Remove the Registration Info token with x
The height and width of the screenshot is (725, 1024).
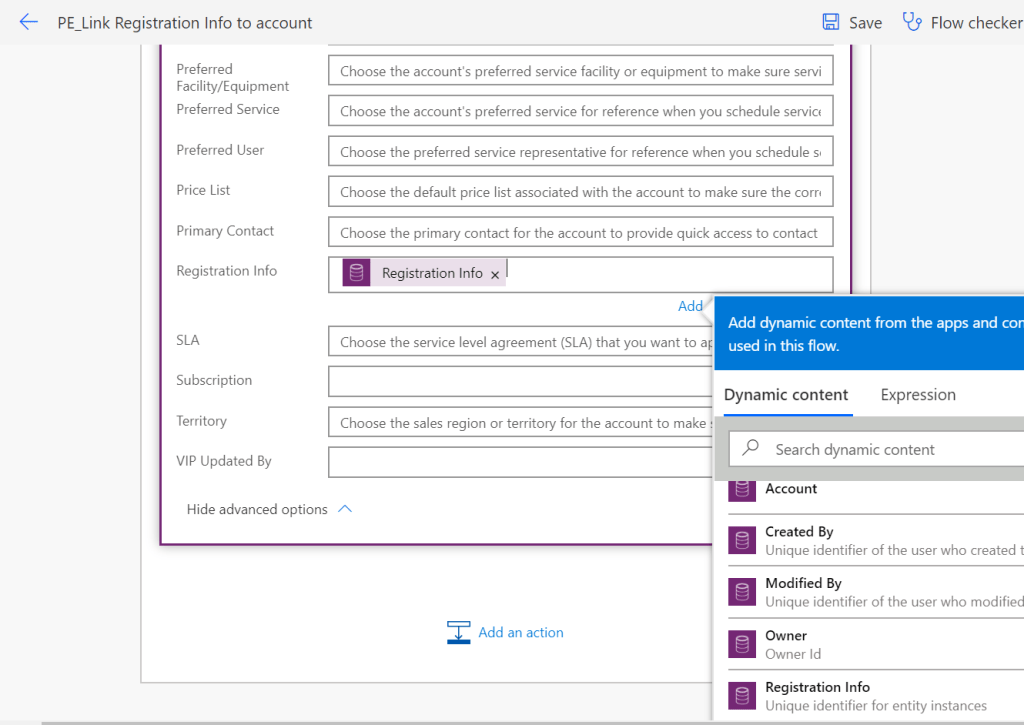coord(495,275)
